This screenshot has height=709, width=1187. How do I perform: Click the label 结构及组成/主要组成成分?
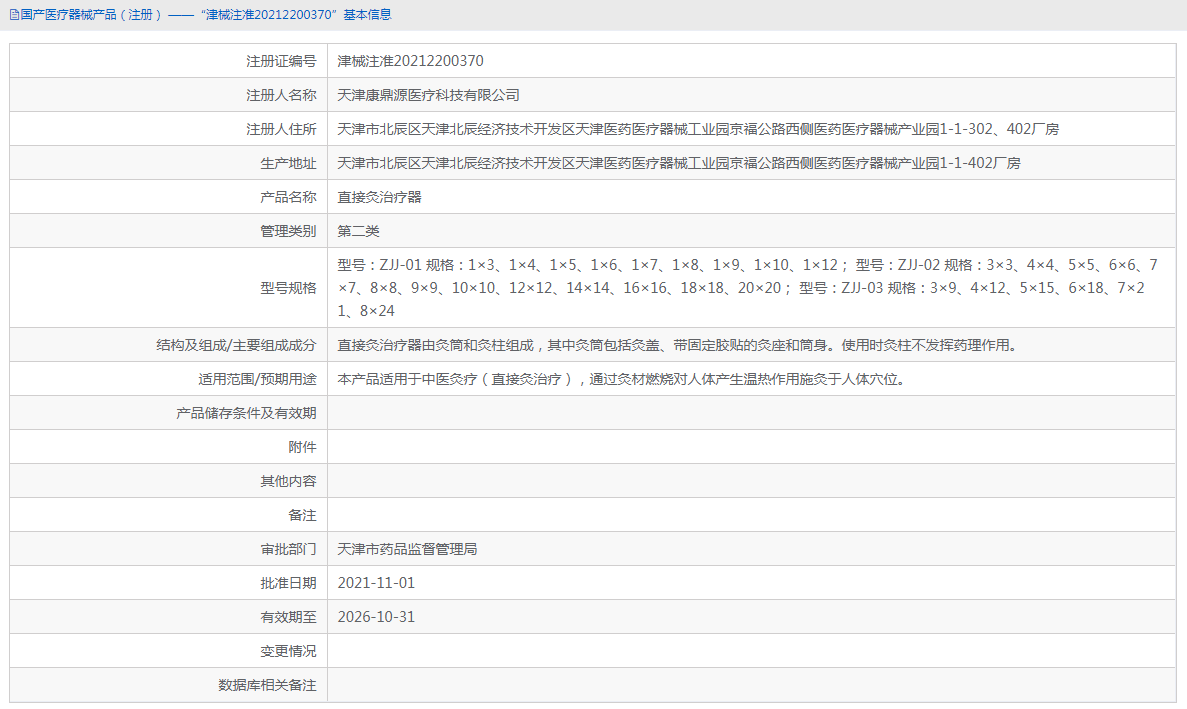point(236,346)
